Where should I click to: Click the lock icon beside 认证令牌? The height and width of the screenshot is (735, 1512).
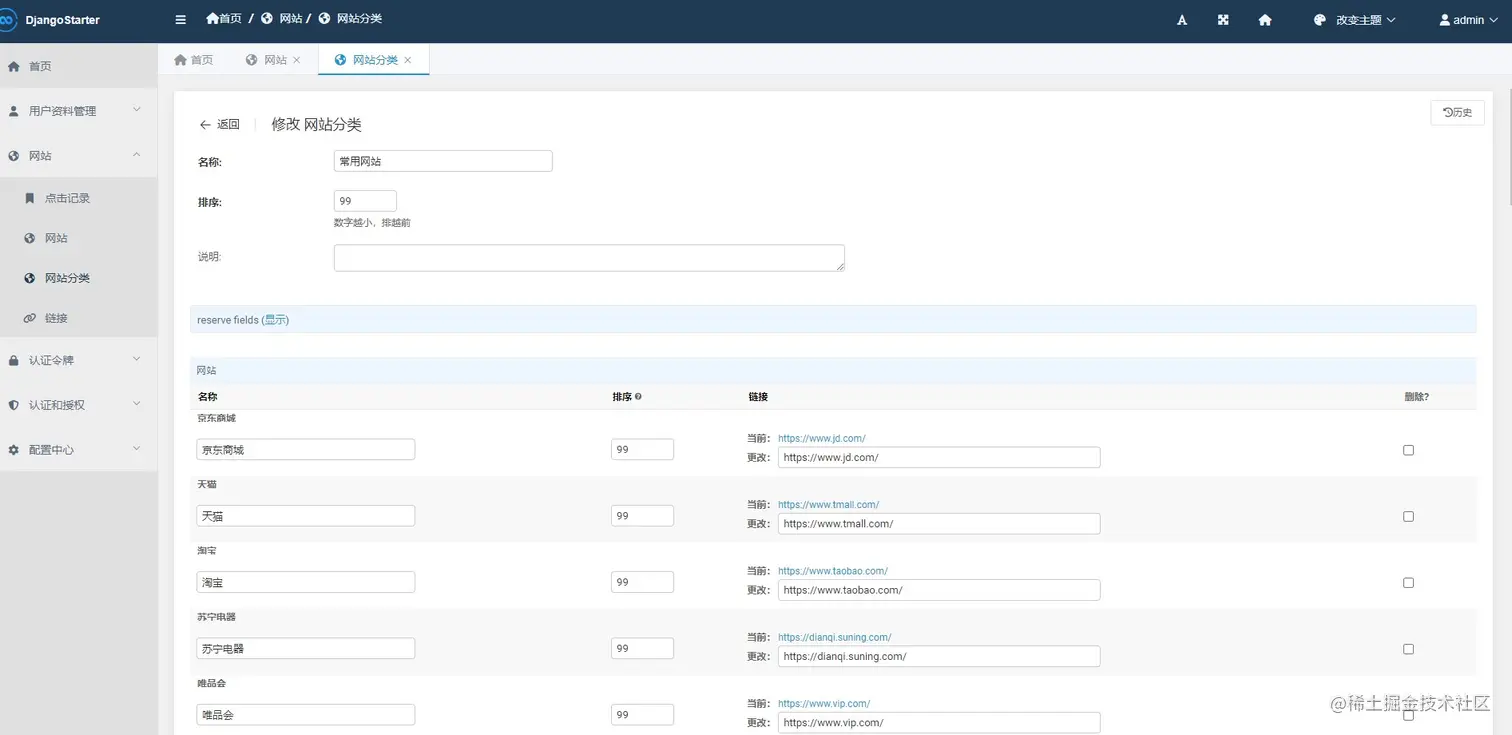click(x=14, y=360)
